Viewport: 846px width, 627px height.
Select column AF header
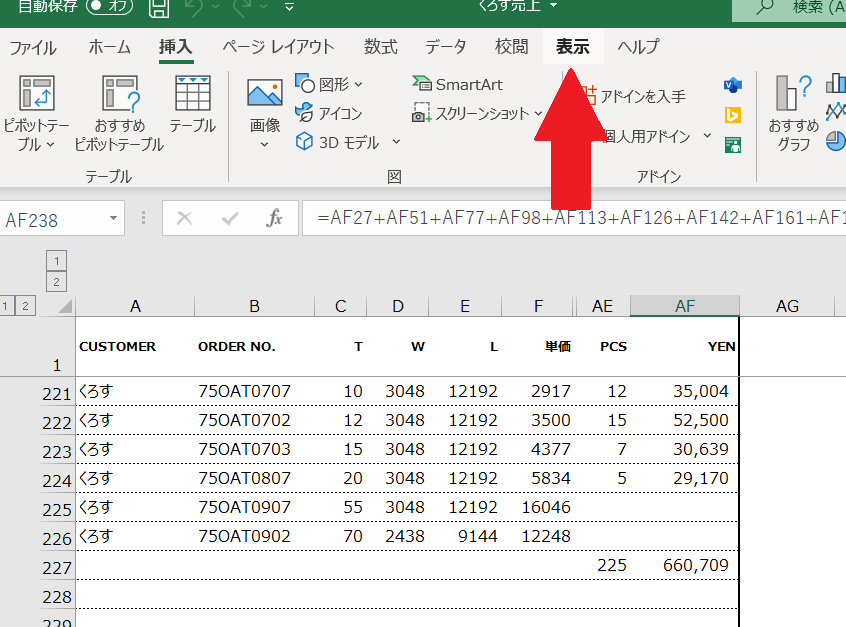[x=685, y=306]
